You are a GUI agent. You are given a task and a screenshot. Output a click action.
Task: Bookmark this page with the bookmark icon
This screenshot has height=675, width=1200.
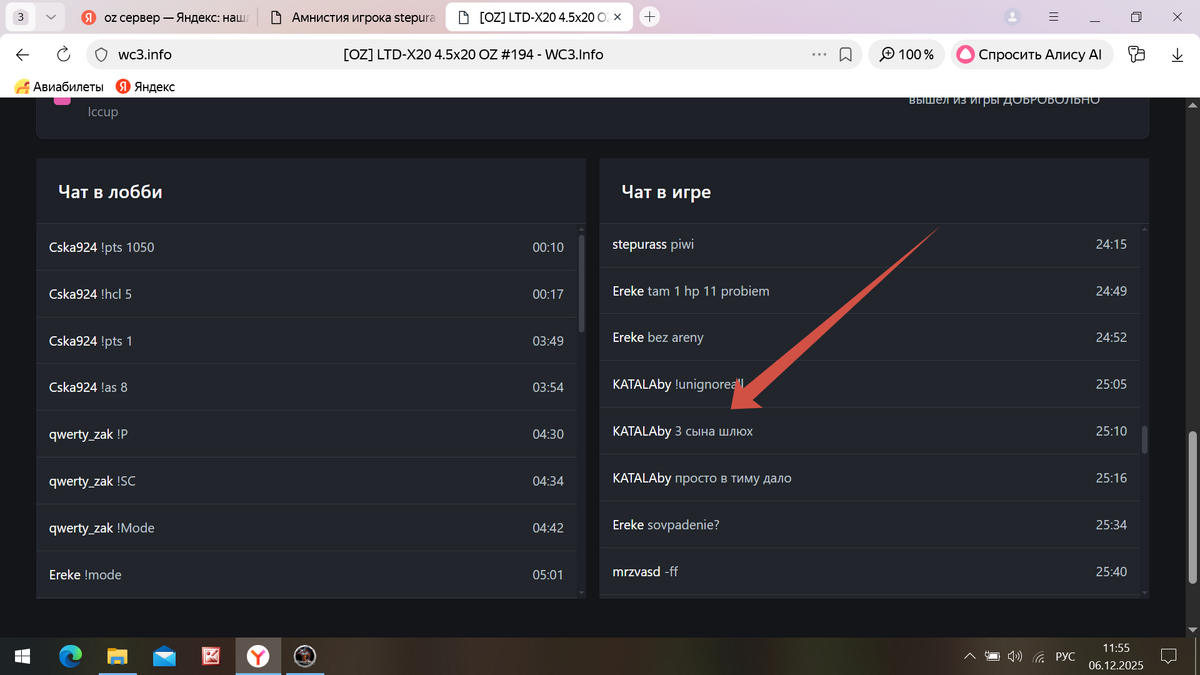click(x=845, y=55)
